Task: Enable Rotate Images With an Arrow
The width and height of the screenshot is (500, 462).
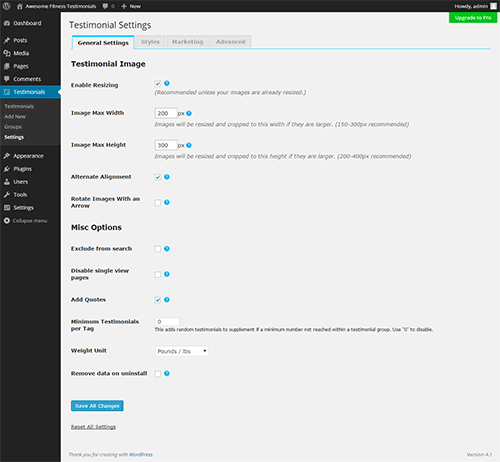Action: pyautogui.click(x=158, y=203)
